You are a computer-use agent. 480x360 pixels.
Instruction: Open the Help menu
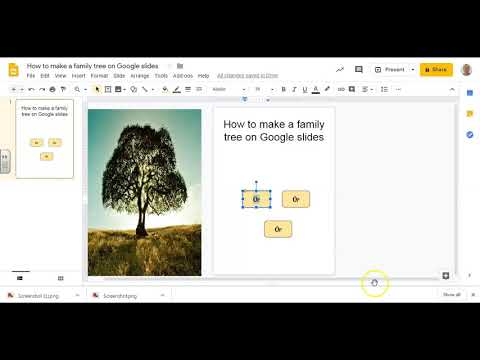(x=203, y=76)
